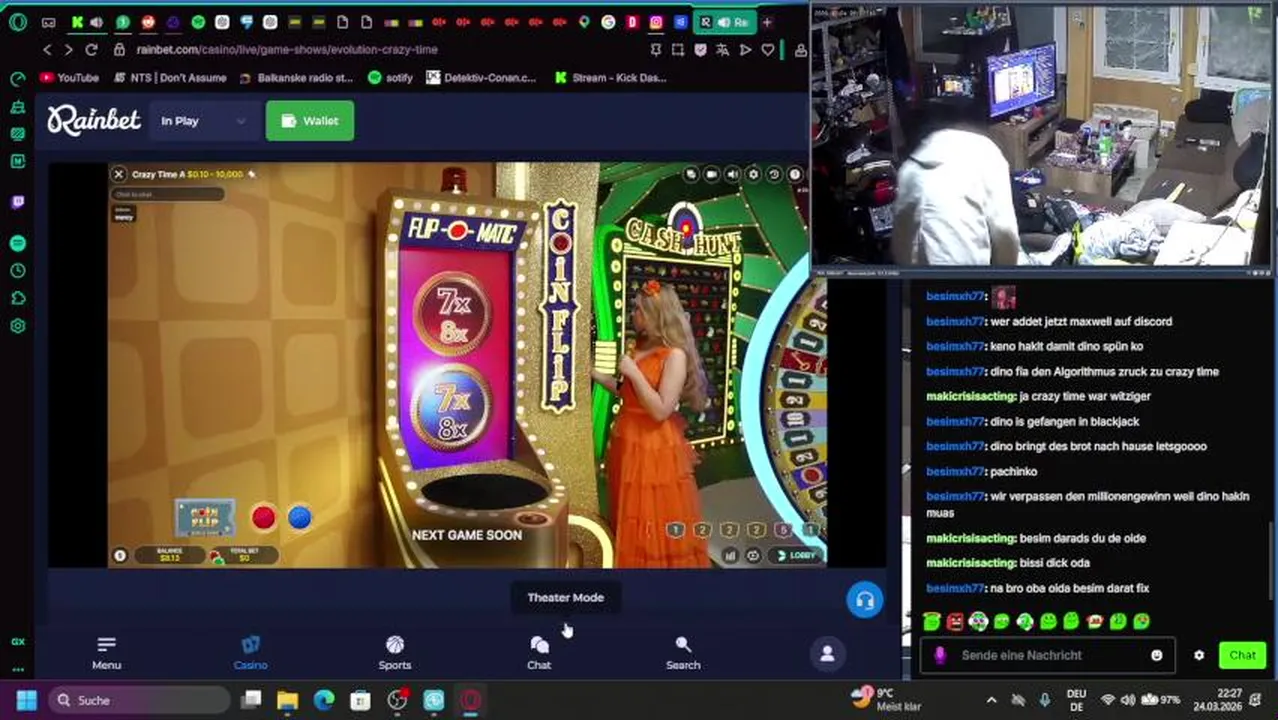Open the Search tab in bottom navigation
Viewport: 1278px width, 720px height.
(x=683, y=652)
